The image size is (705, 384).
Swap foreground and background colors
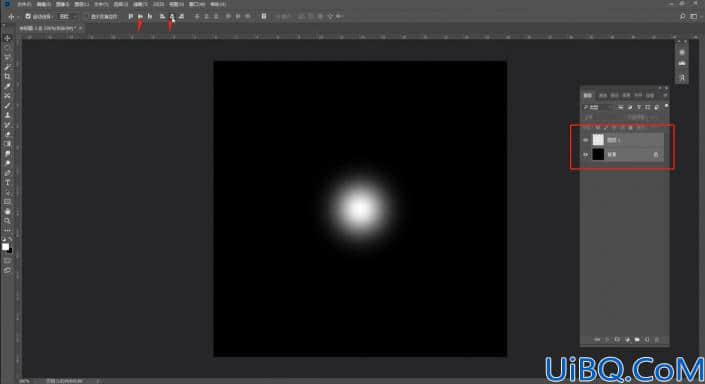[x=11, y=239]
